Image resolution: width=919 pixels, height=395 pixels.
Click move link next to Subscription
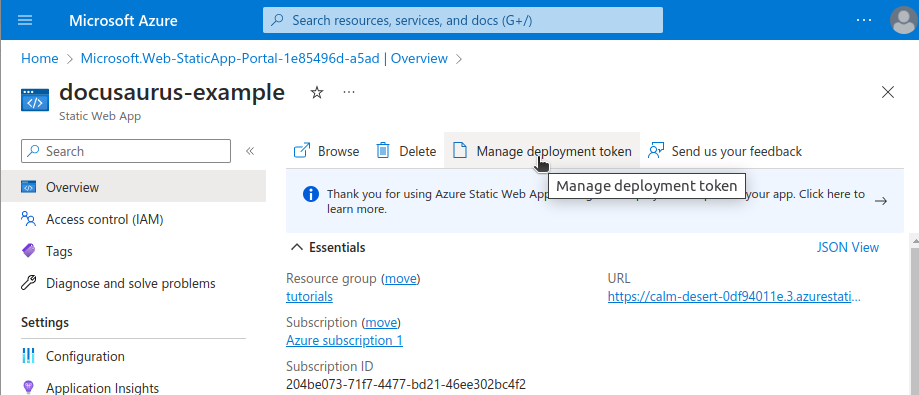click(382, 322)
